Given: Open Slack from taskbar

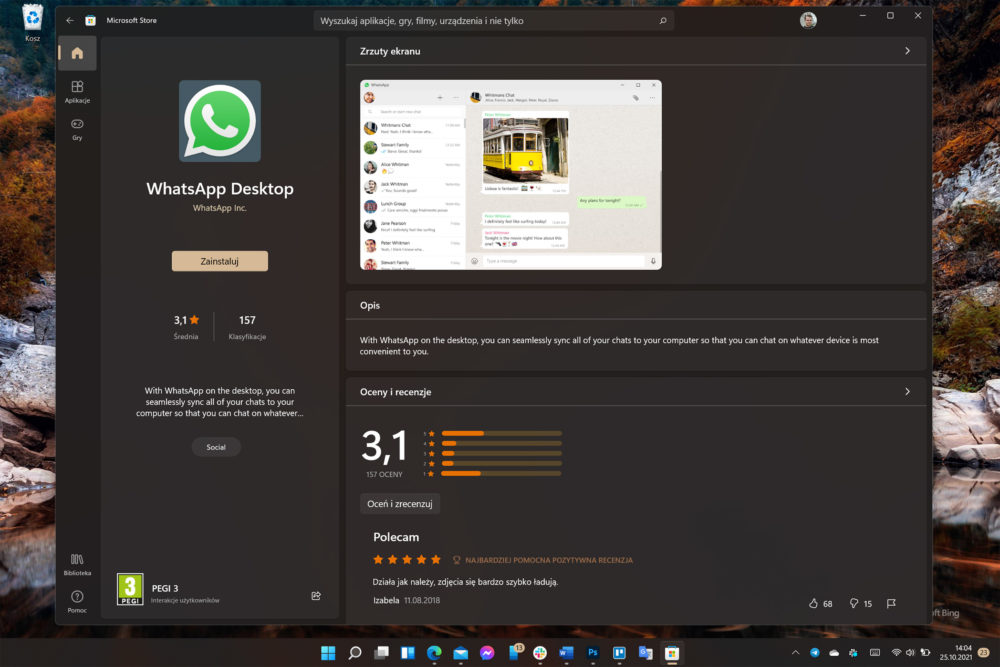Looking at the screenshot, I should pyautogui.click(x=540, y=652).
